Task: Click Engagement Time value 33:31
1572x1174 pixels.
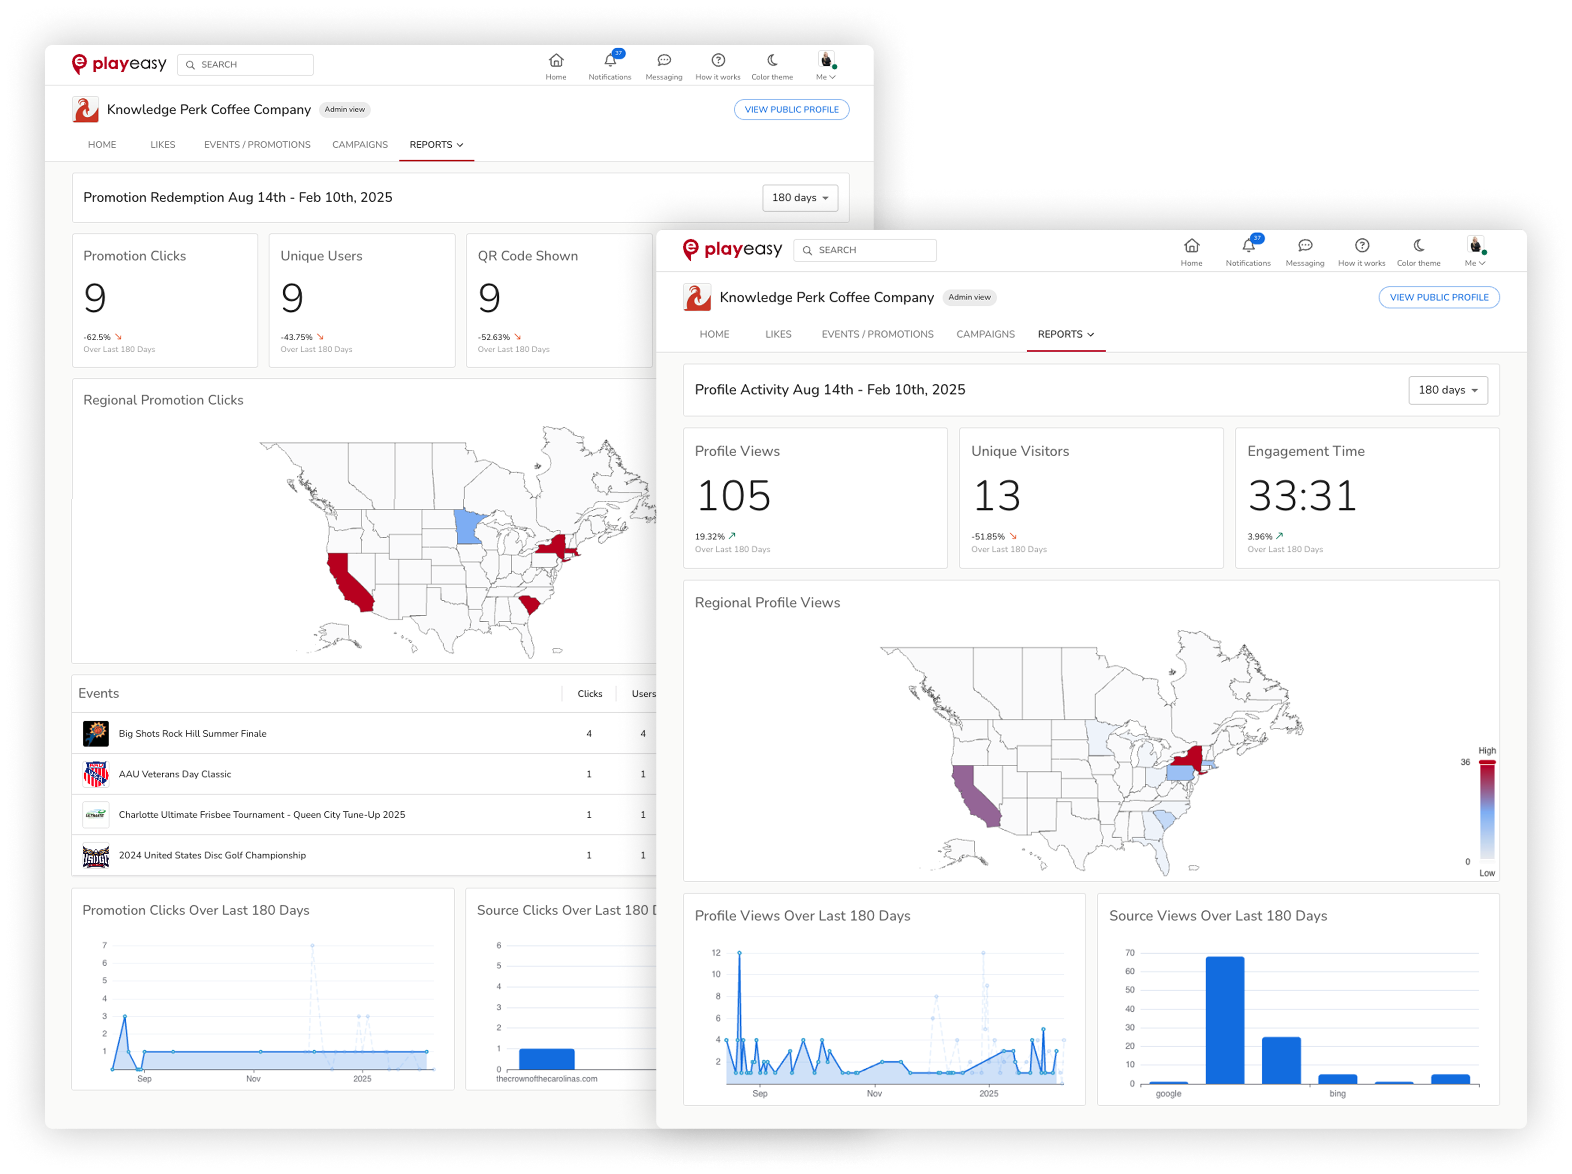Action: (x=1302, y=496)
